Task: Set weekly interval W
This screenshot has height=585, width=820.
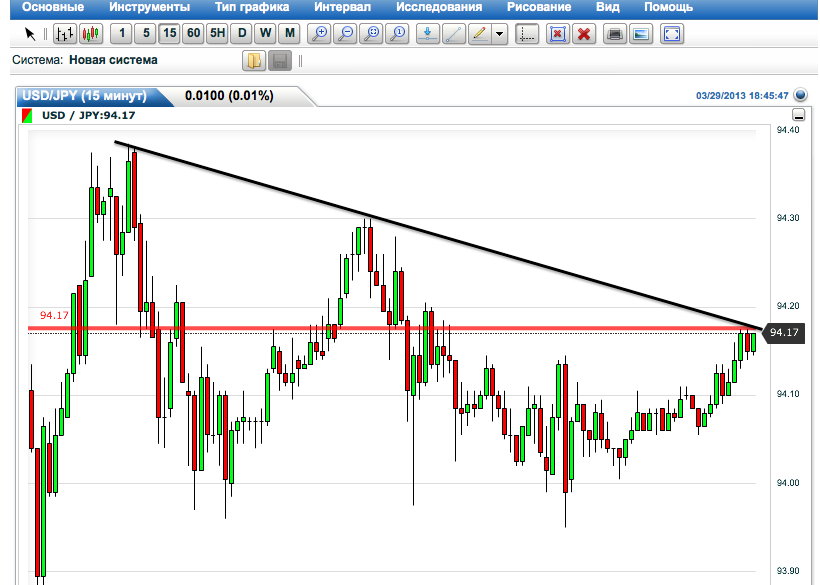Action: (266, 34)
